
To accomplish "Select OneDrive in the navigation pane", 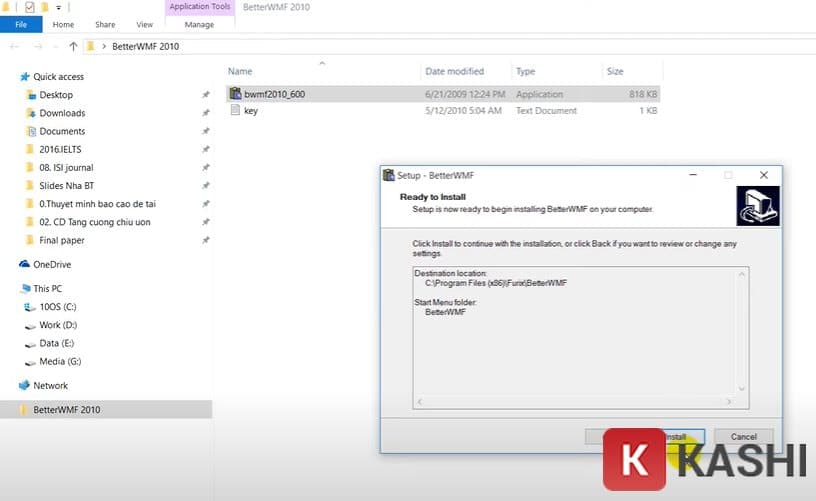I will (x=52, y=264).
